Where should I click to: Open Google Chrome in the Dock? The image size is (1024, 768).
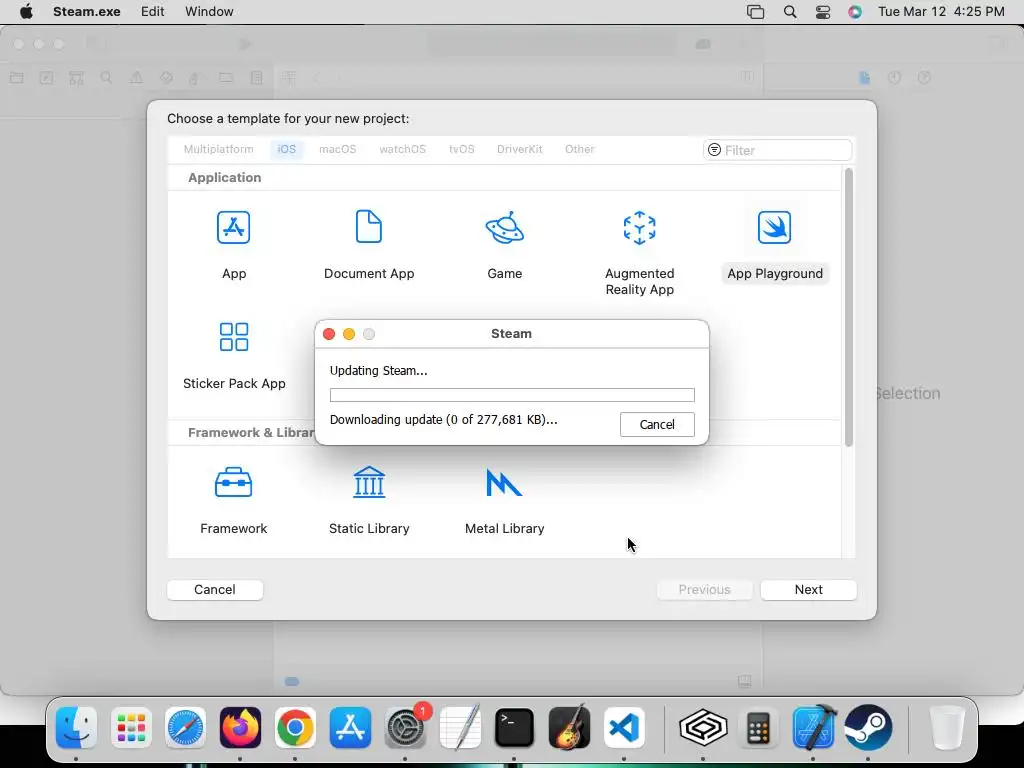pyautogui.click(x=295, y=727)
